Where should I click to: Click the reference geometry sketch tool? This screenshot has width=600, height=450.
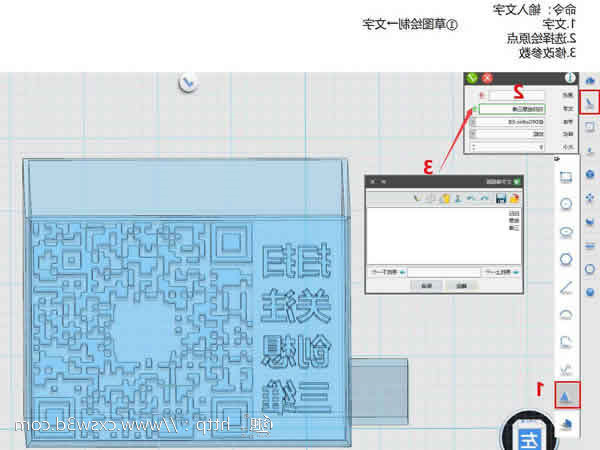567,423
